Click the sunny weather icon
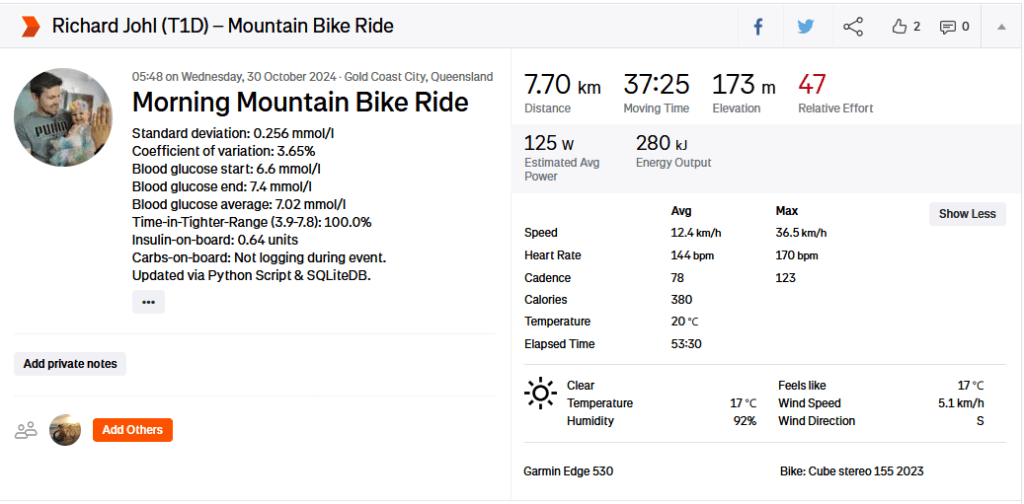 pyautogui.click(x=540, y=393)
